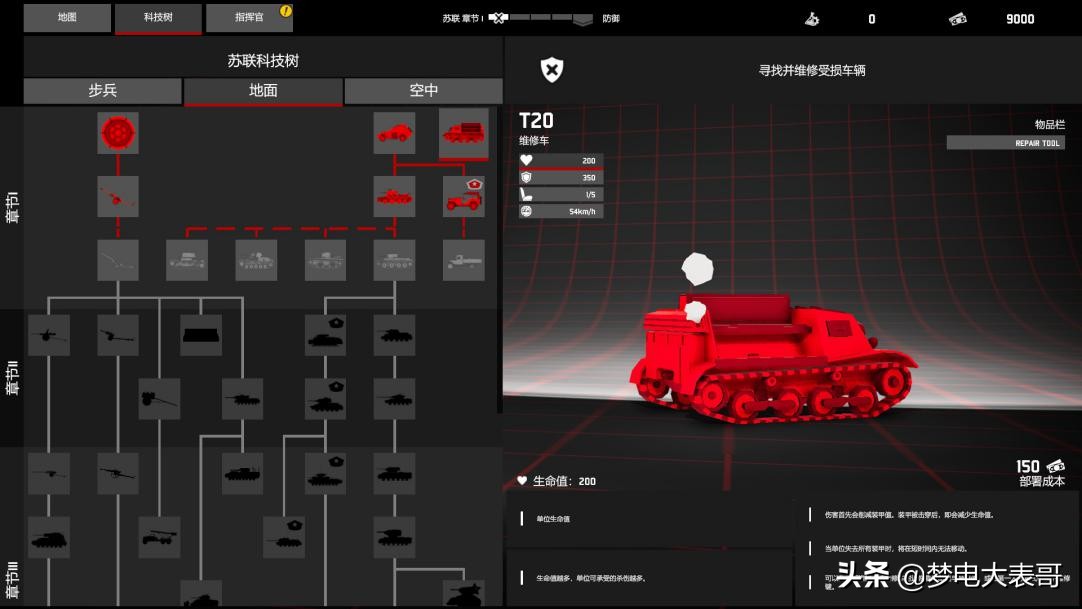Click the 生命值: 200 label

click(557, 481)
